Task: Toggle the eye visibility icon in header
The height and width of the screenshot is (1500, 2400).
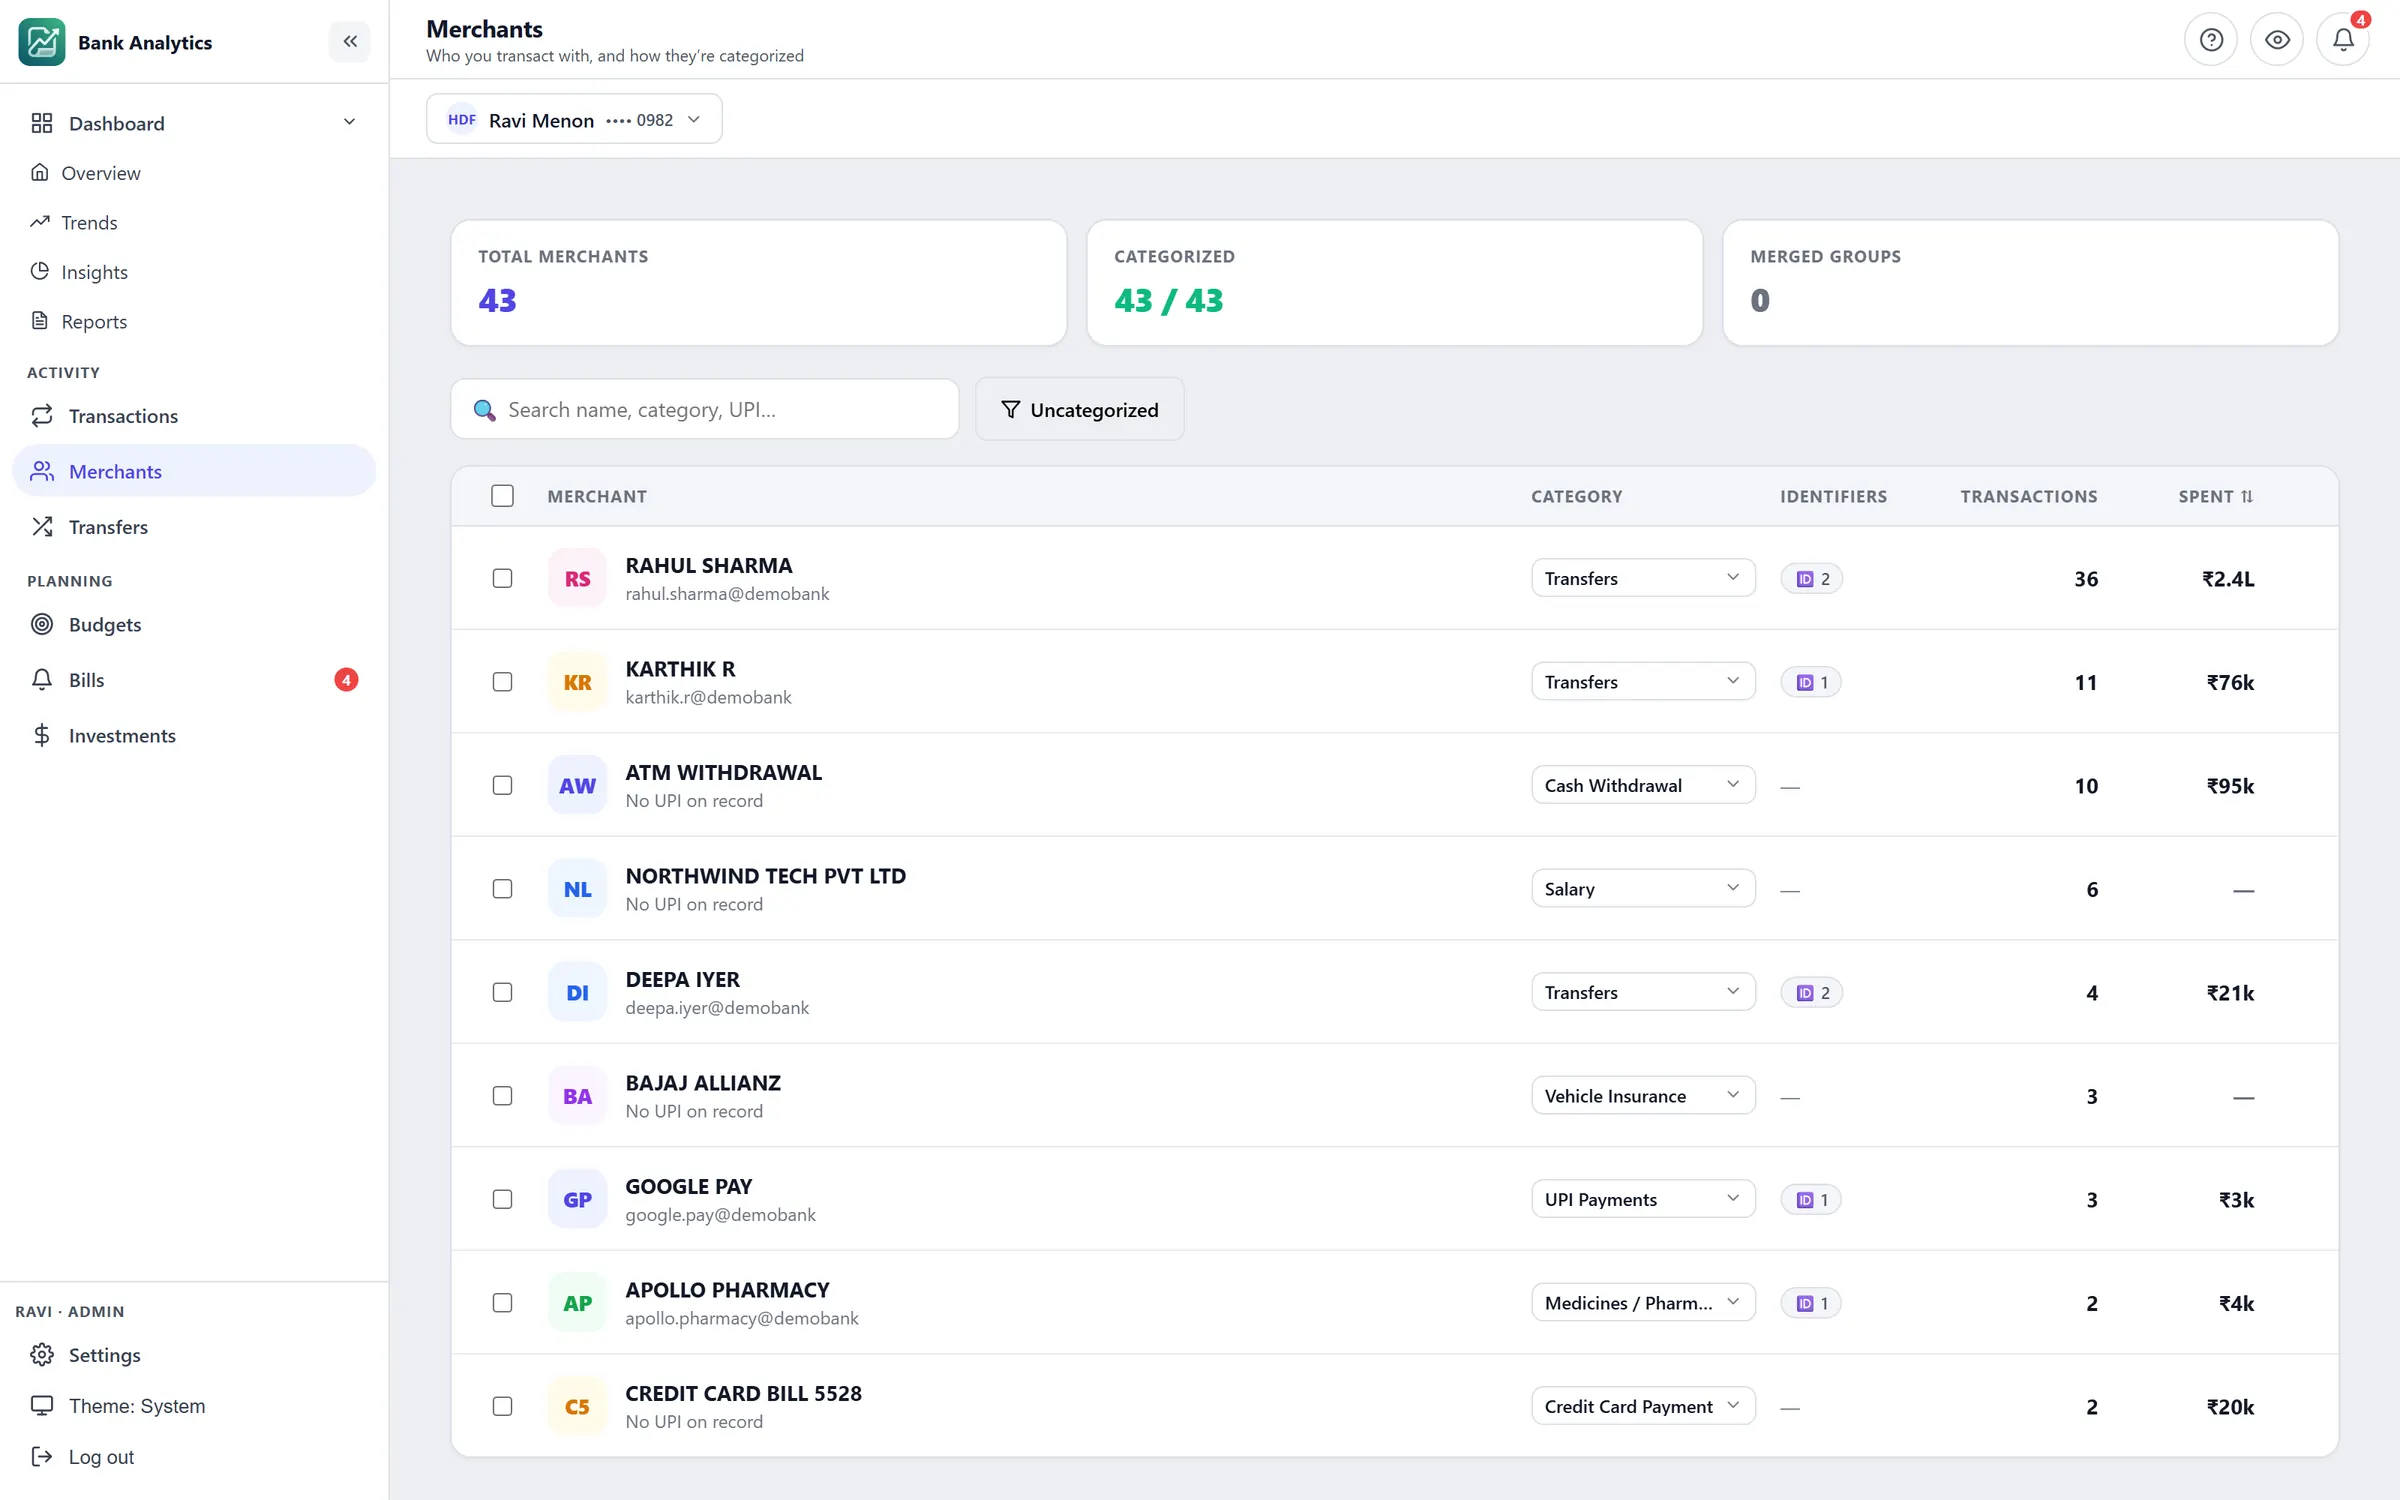Action: [2277, 40]
